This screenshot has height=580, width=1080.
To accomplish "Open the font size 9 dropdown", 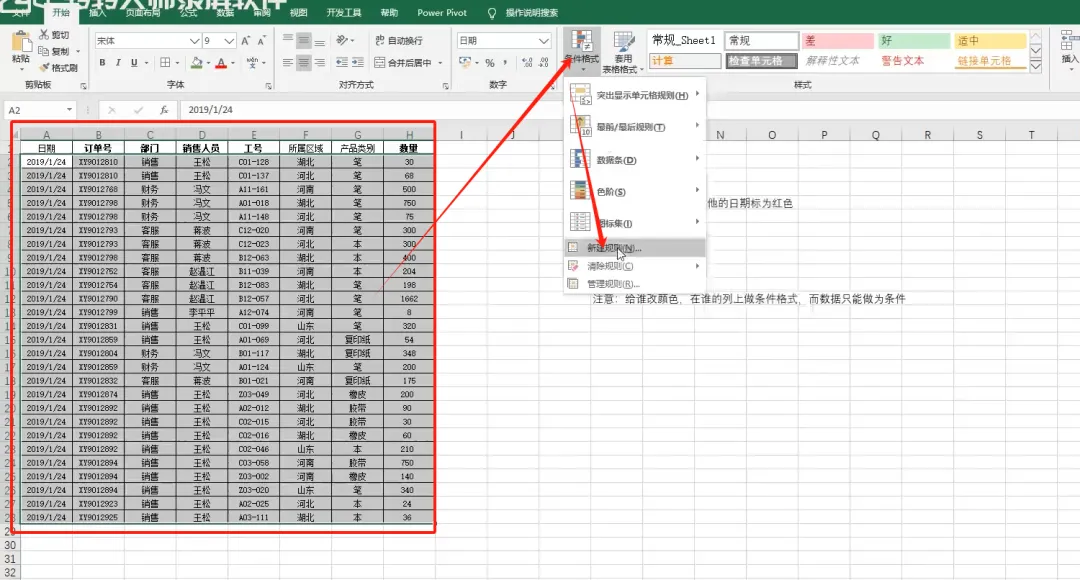I will pos(229,41).
